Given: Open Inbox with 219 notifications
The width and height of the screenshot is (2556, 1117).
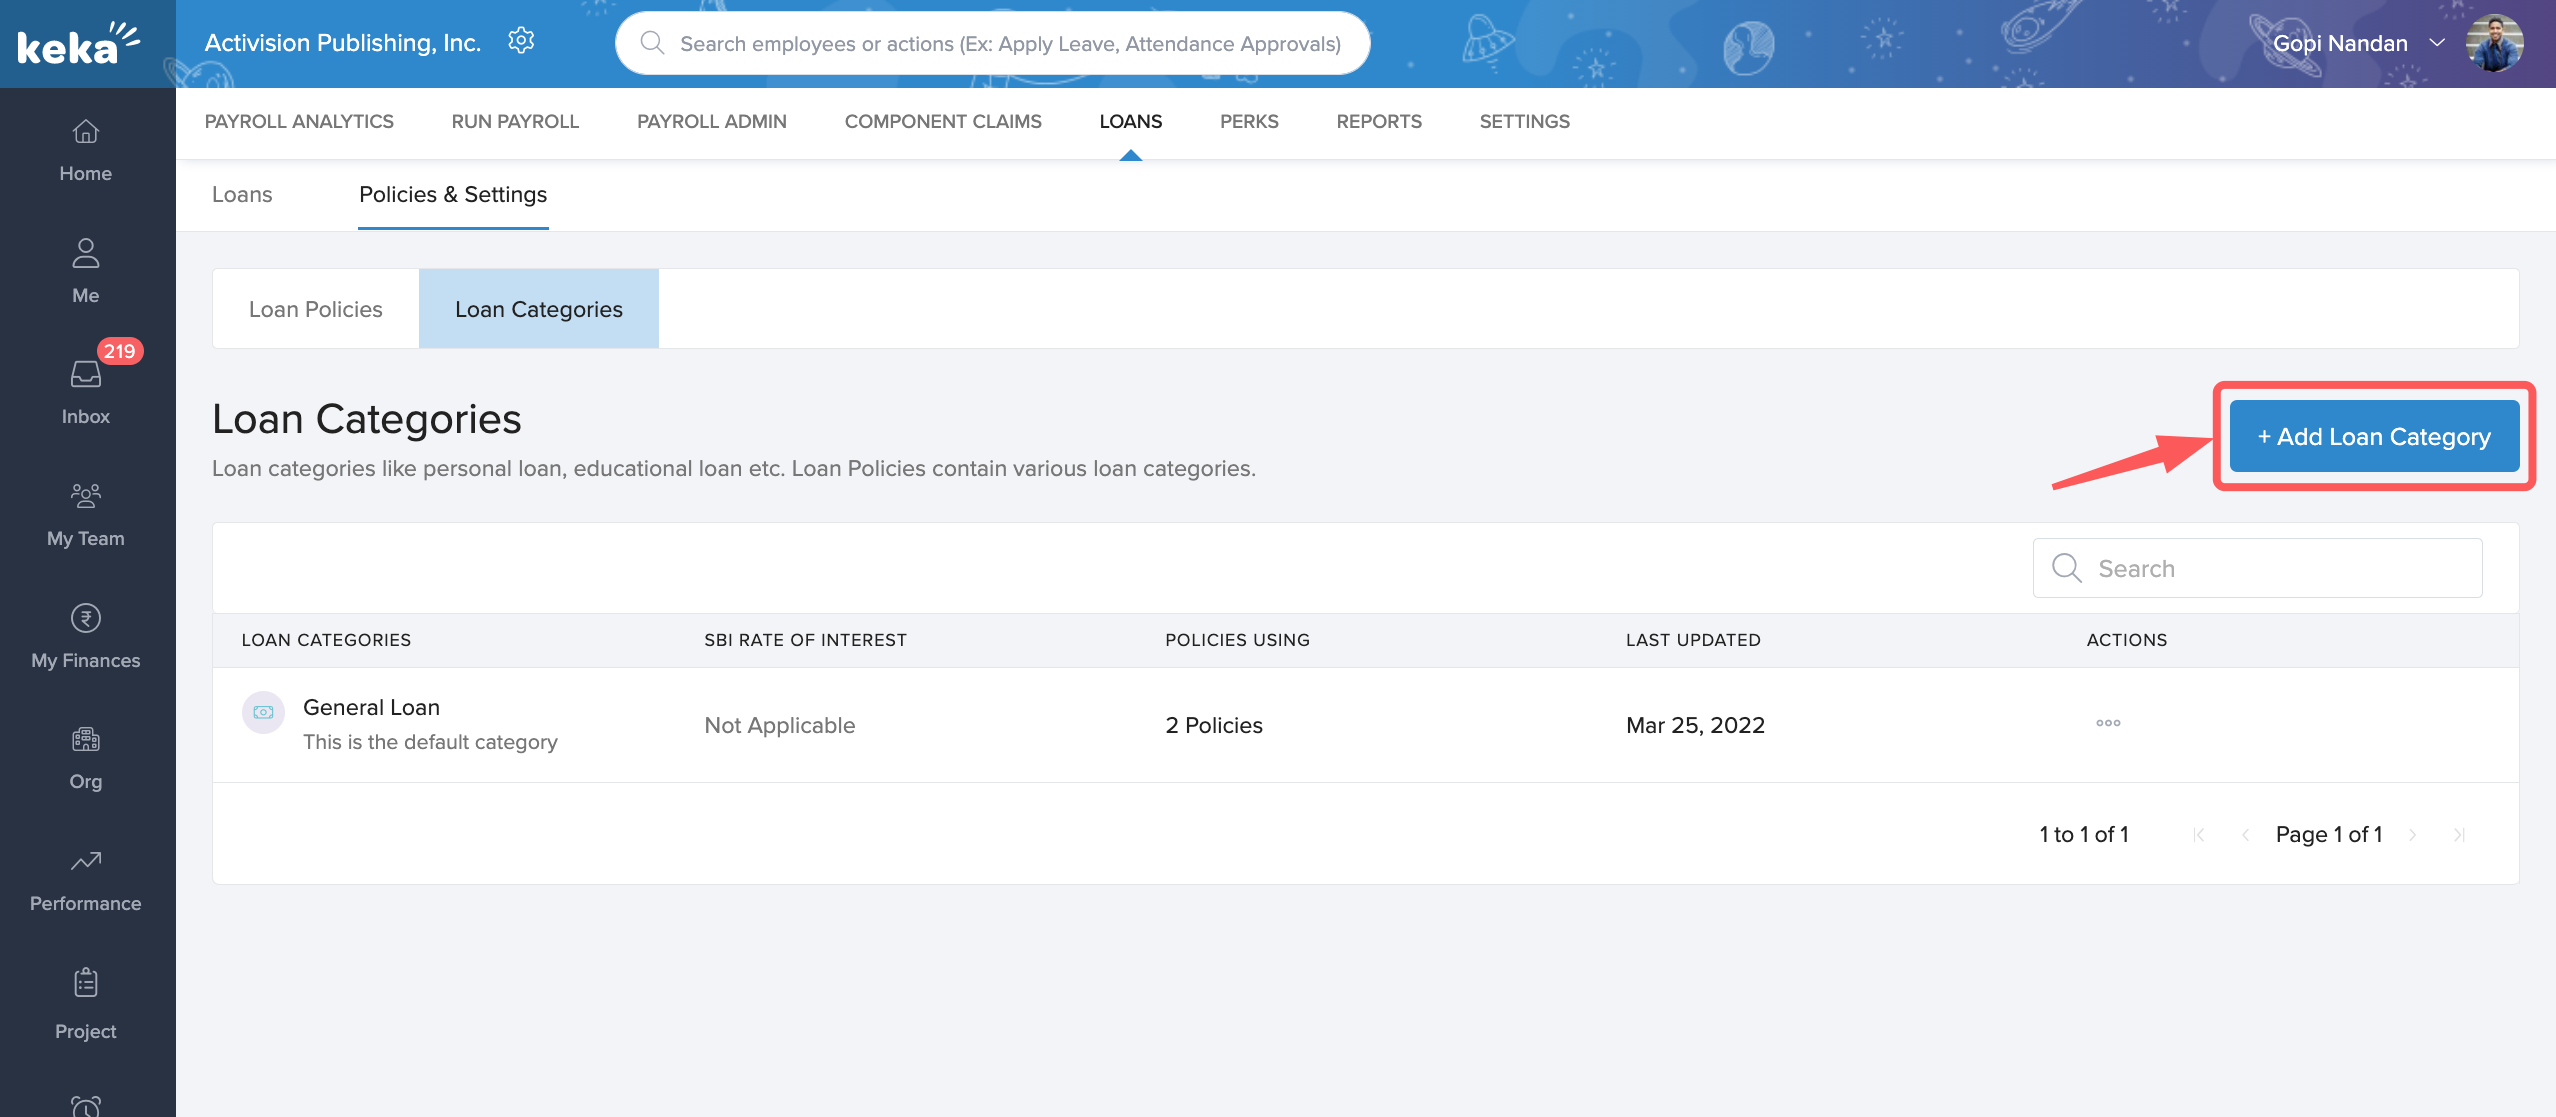Looking at the screenshot, I should [85, 375].
